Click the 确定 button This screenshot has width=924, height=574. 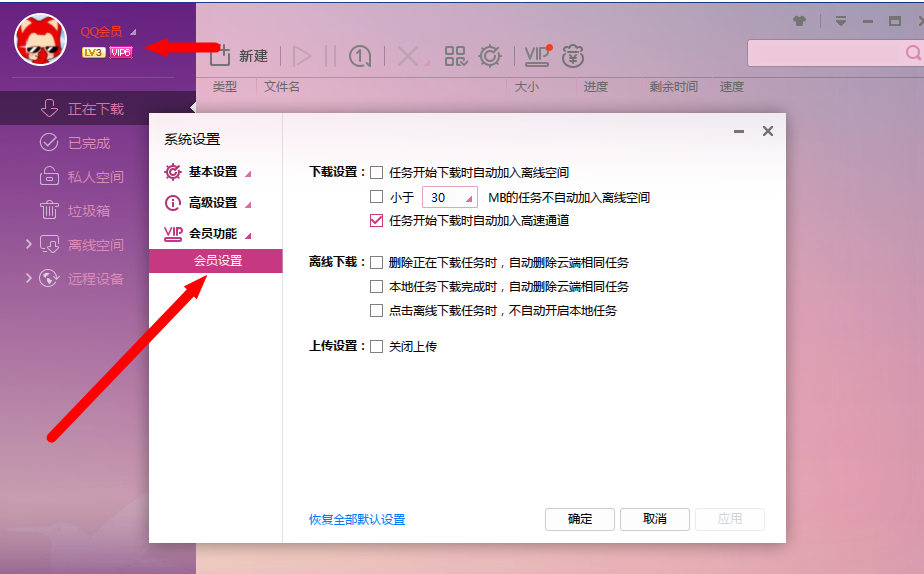pos(579,518)
